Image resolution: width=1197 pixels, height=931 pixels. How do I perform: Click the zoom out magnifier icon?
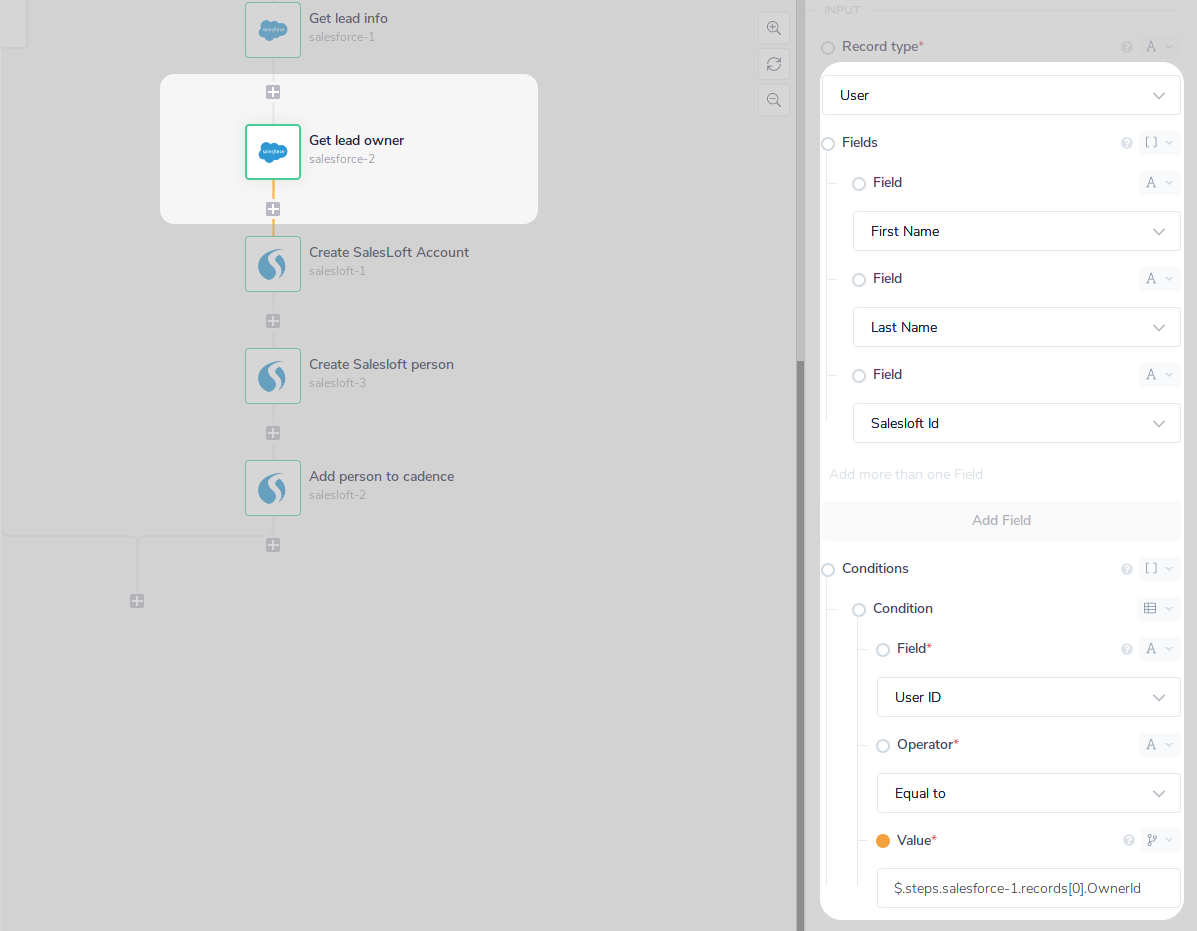coord(773,100)
